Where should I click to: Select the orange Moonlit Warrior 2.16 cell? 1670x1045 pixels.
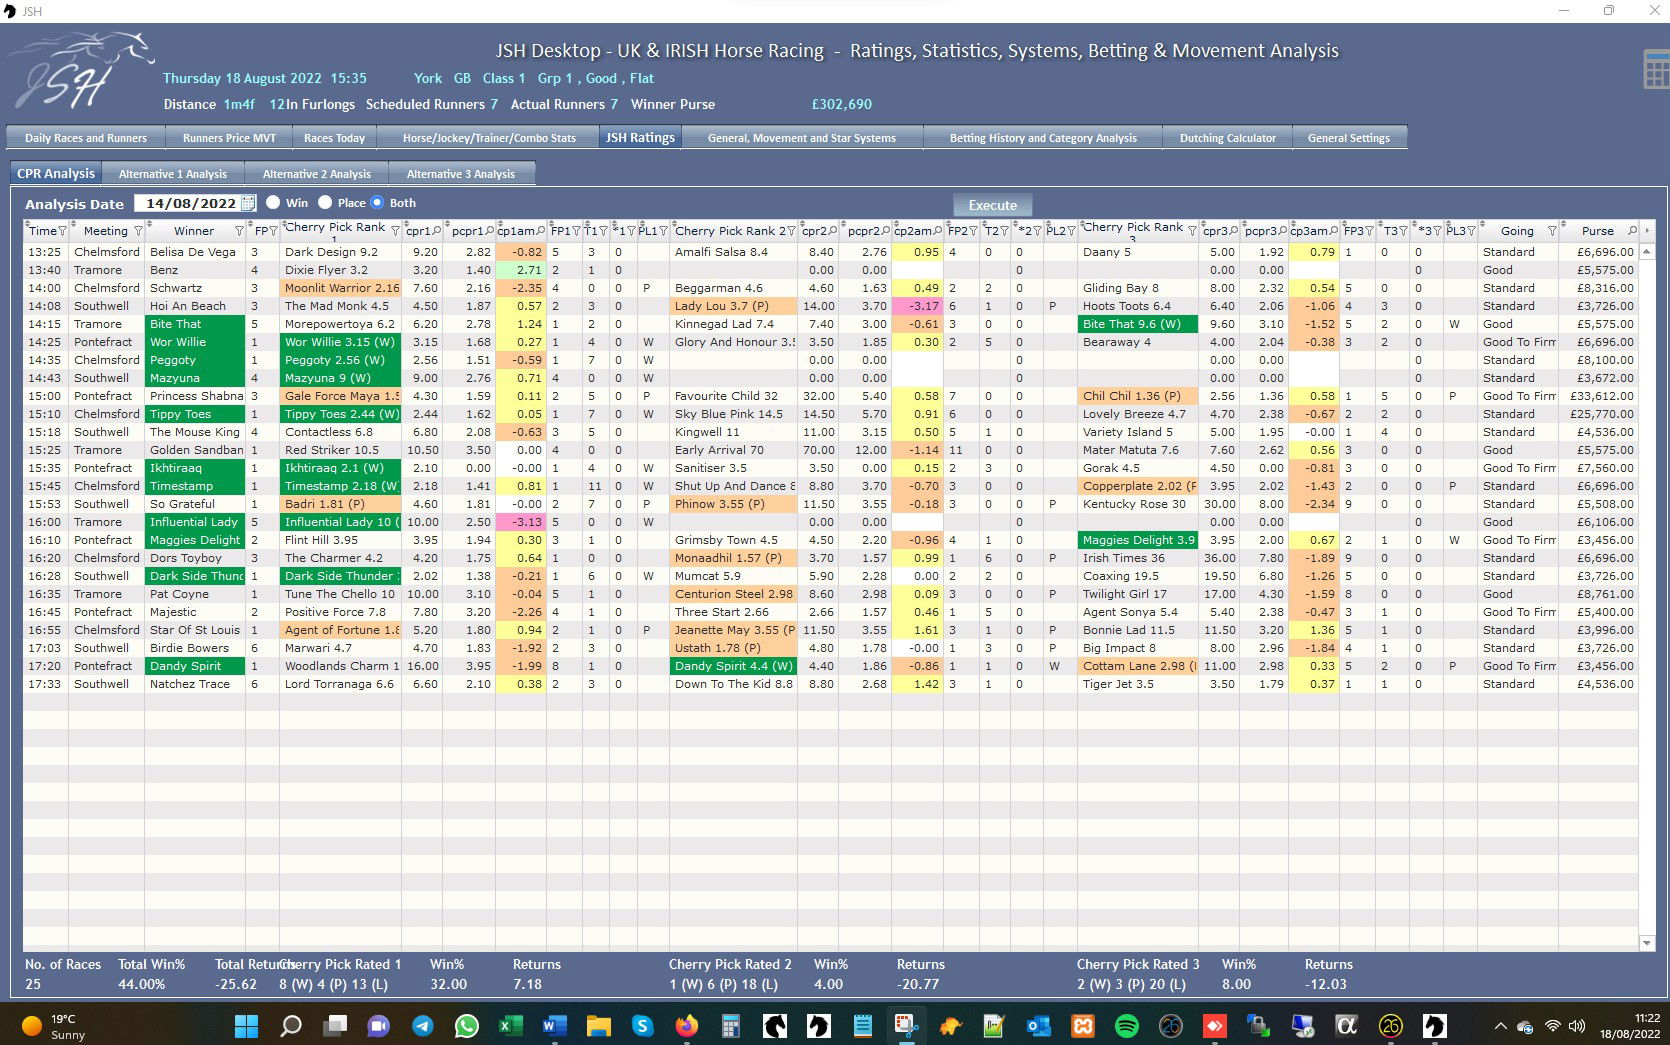coord(341,288)
